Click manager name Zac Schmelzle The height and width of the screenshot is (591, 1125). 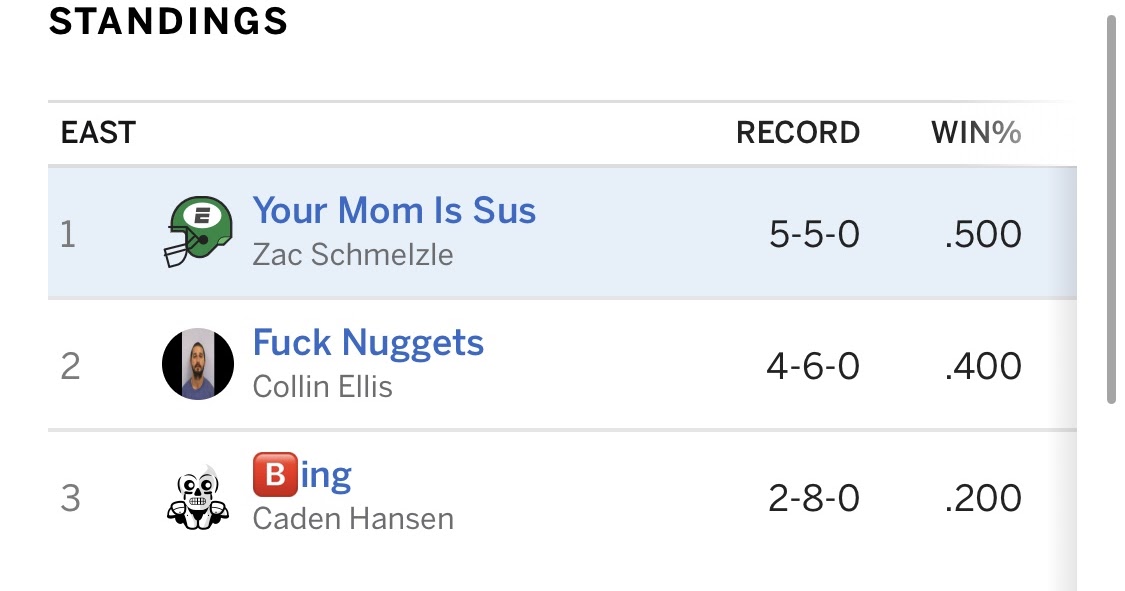coord(352,255)
